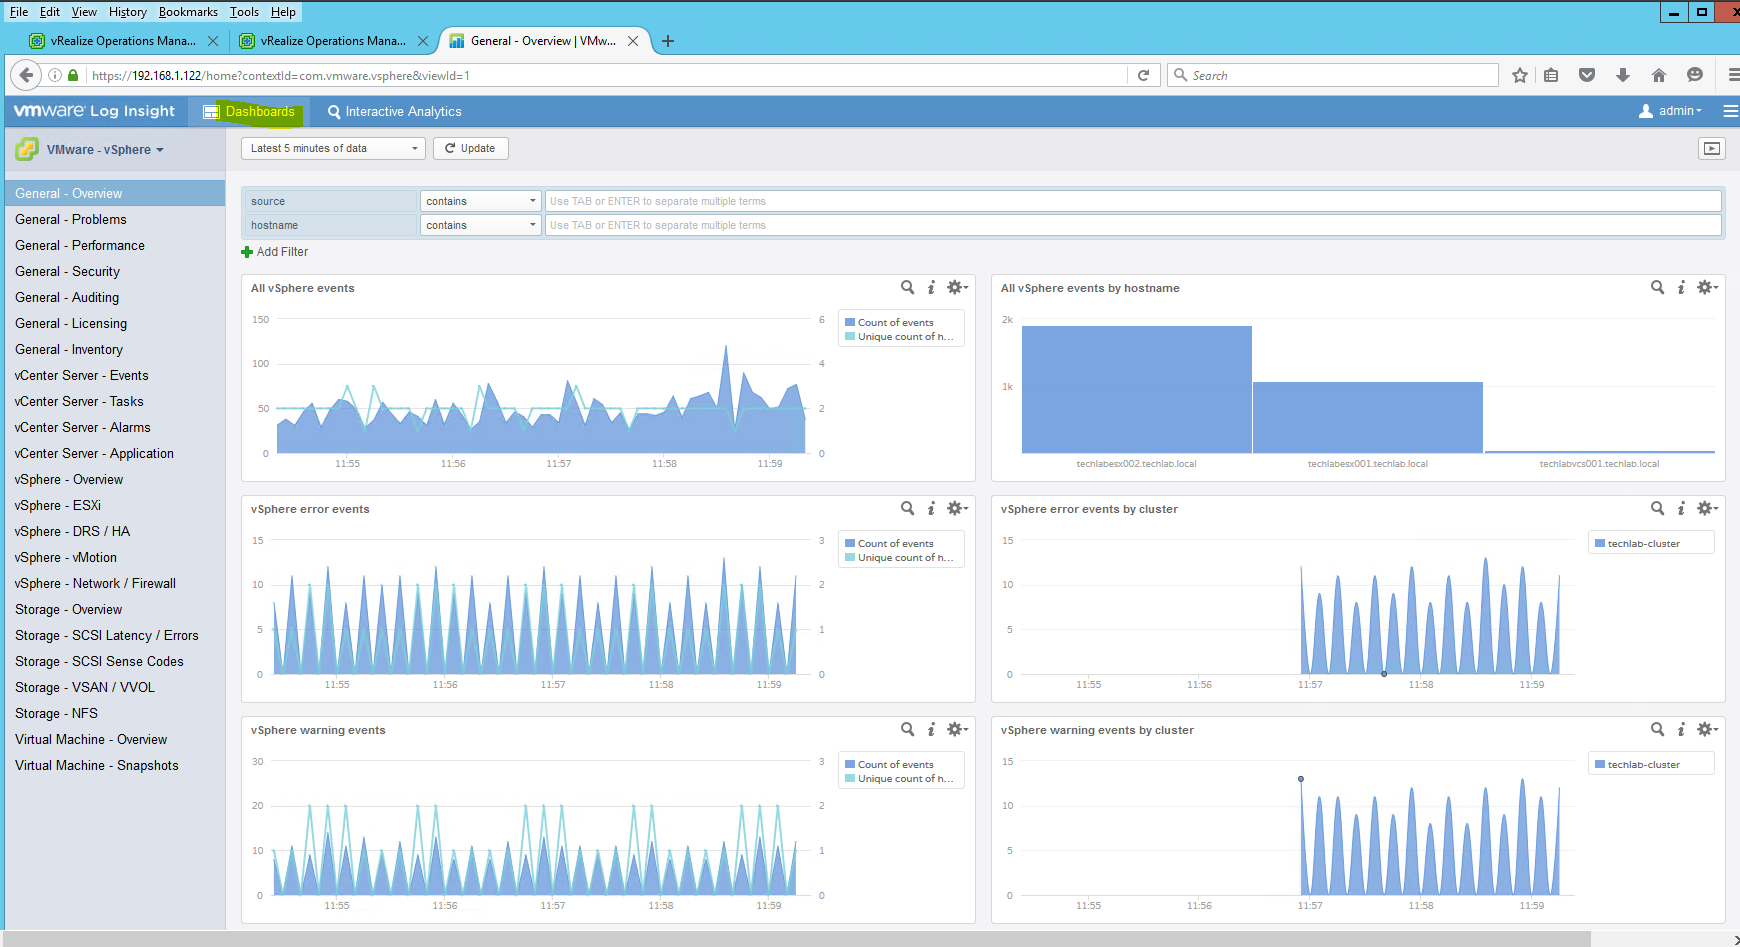Open gear menu of vSphere warning events chart
1740x947 pixels.
point(957,729)
